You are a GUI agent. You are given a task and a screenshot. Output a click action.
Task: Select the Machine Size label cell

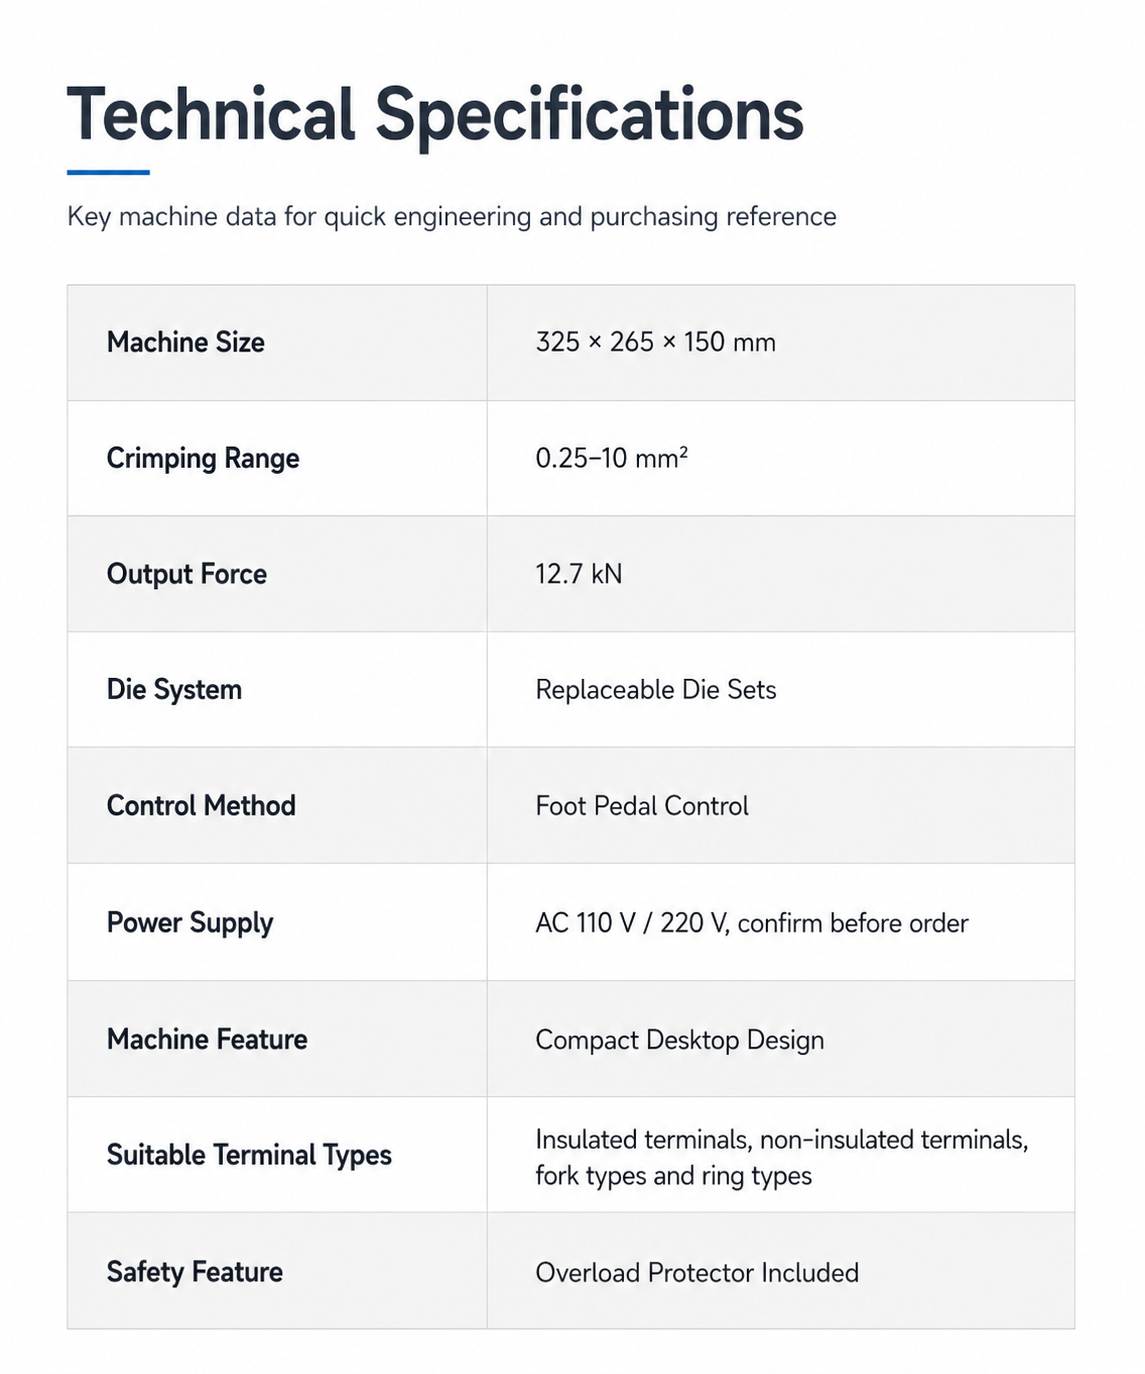coord(277,343)
